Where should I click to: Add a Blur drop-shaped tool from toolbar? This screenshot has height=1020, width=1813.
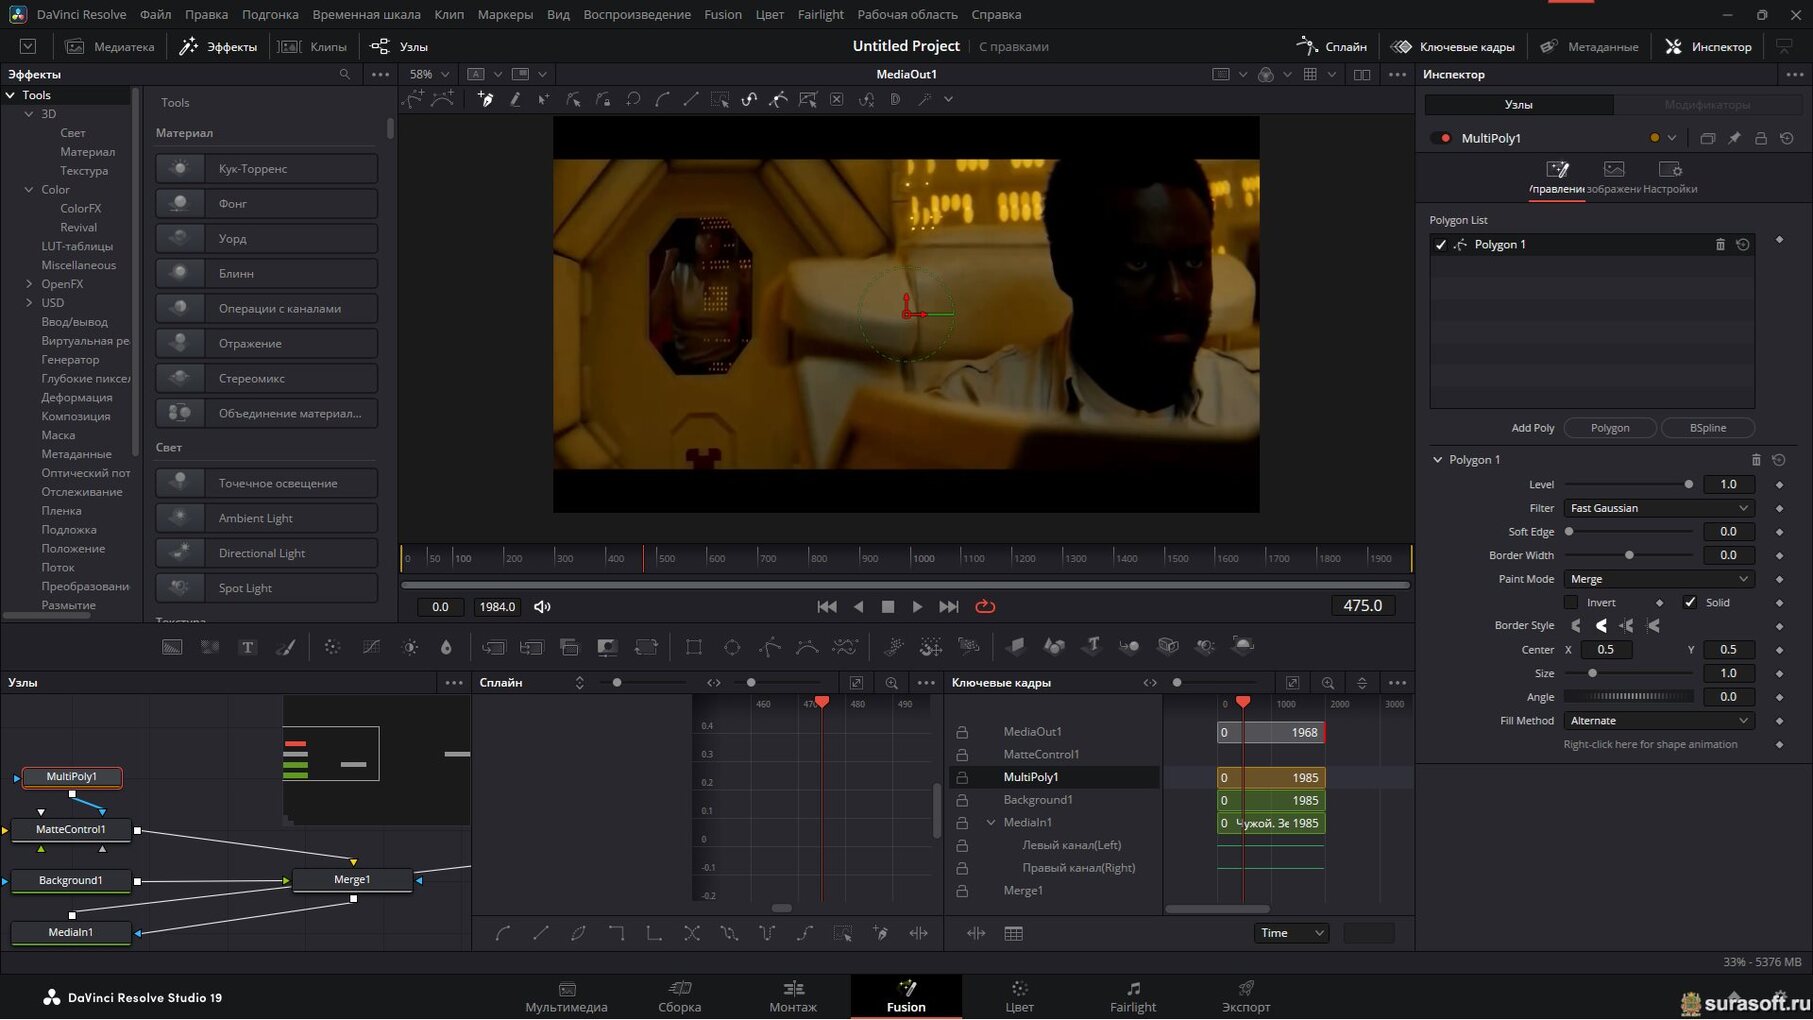(446, 647)
